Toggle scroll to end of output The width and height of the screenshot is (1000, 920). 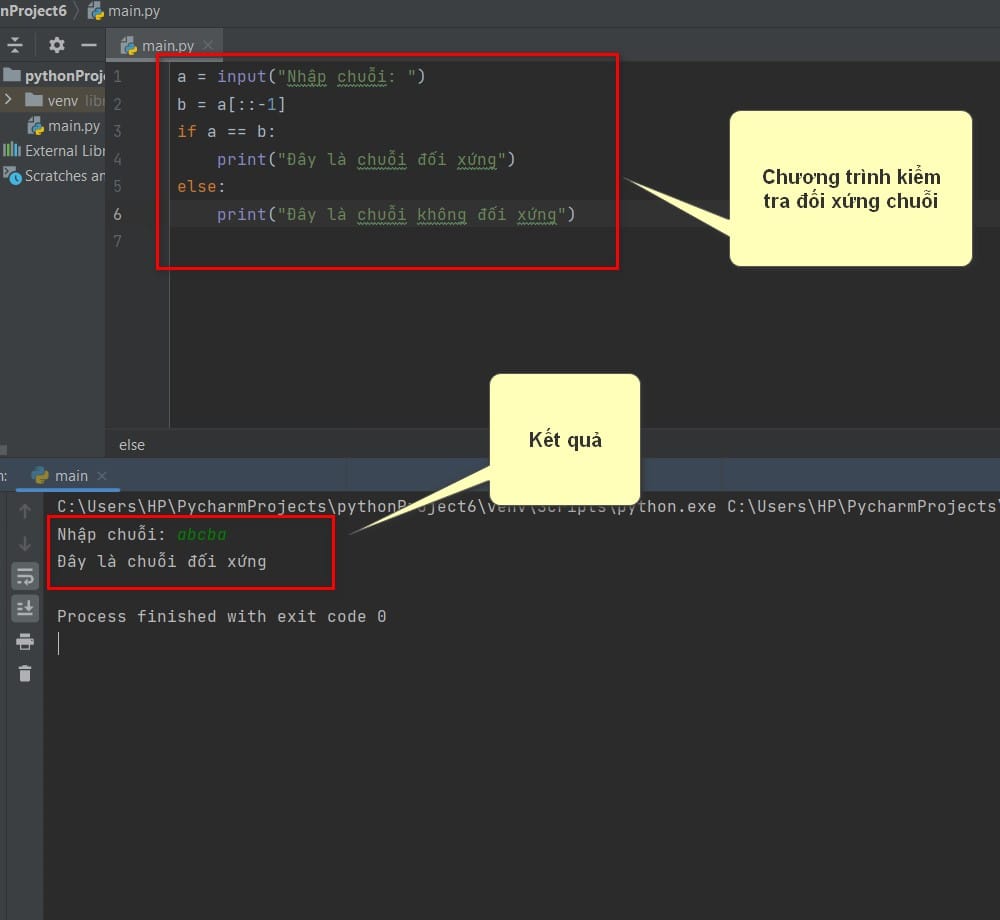click(x=25, y=608)
